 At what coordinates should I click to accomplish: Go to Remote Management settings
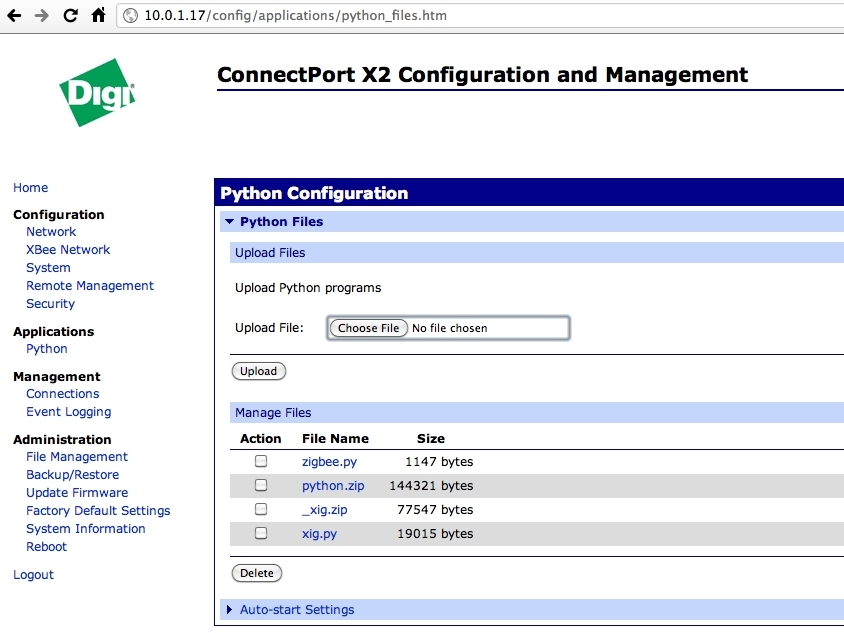pyautogui.click(x=90, y=286)
